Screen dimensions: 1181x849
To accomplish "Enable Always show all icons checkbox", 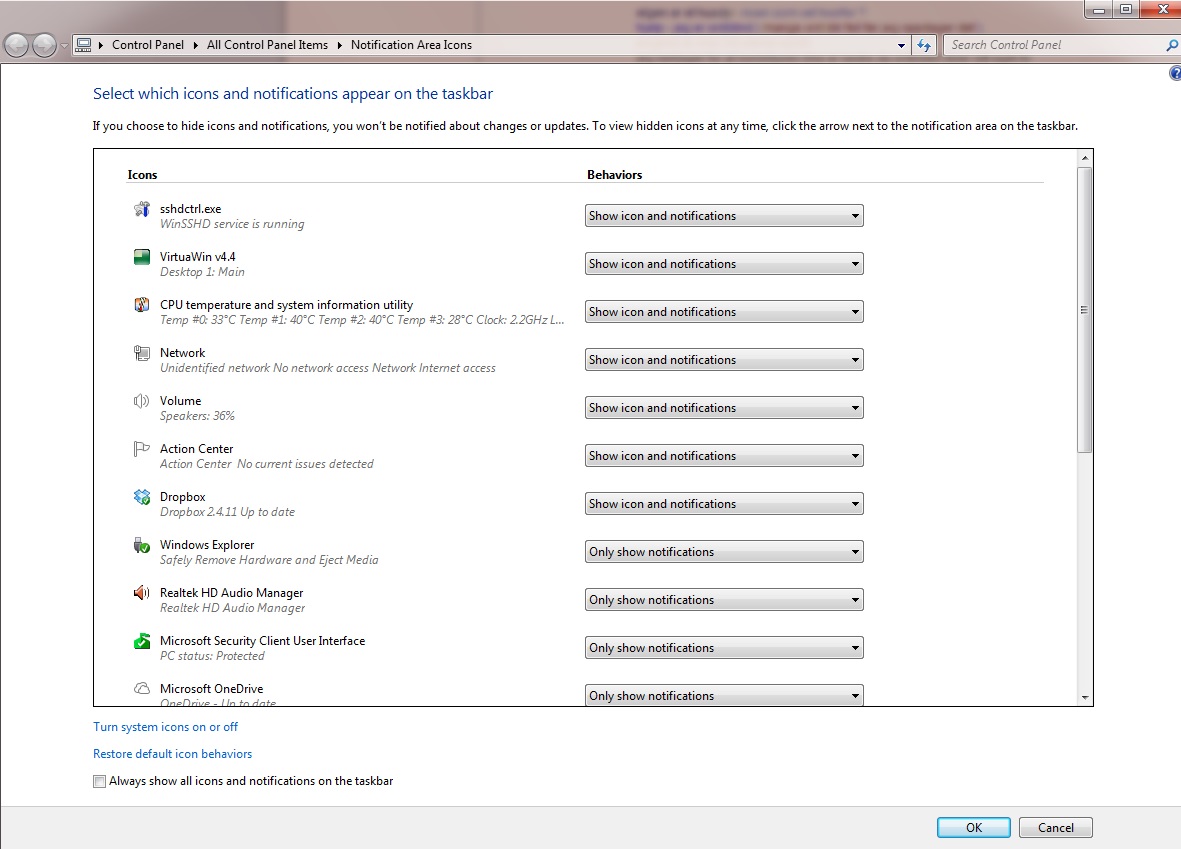I will 99,781.
